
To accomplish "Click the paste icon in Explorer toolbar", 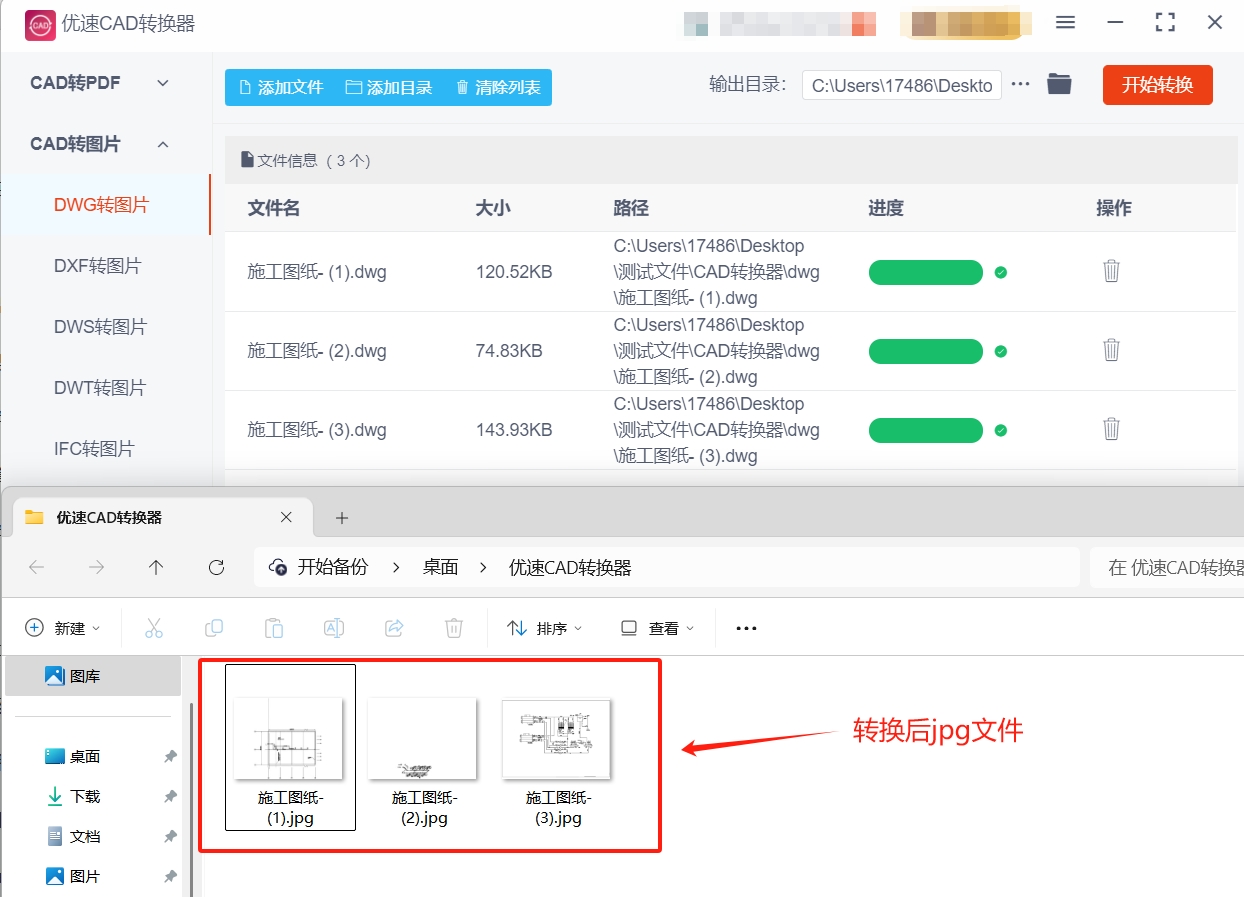I will tap(274, 627).
